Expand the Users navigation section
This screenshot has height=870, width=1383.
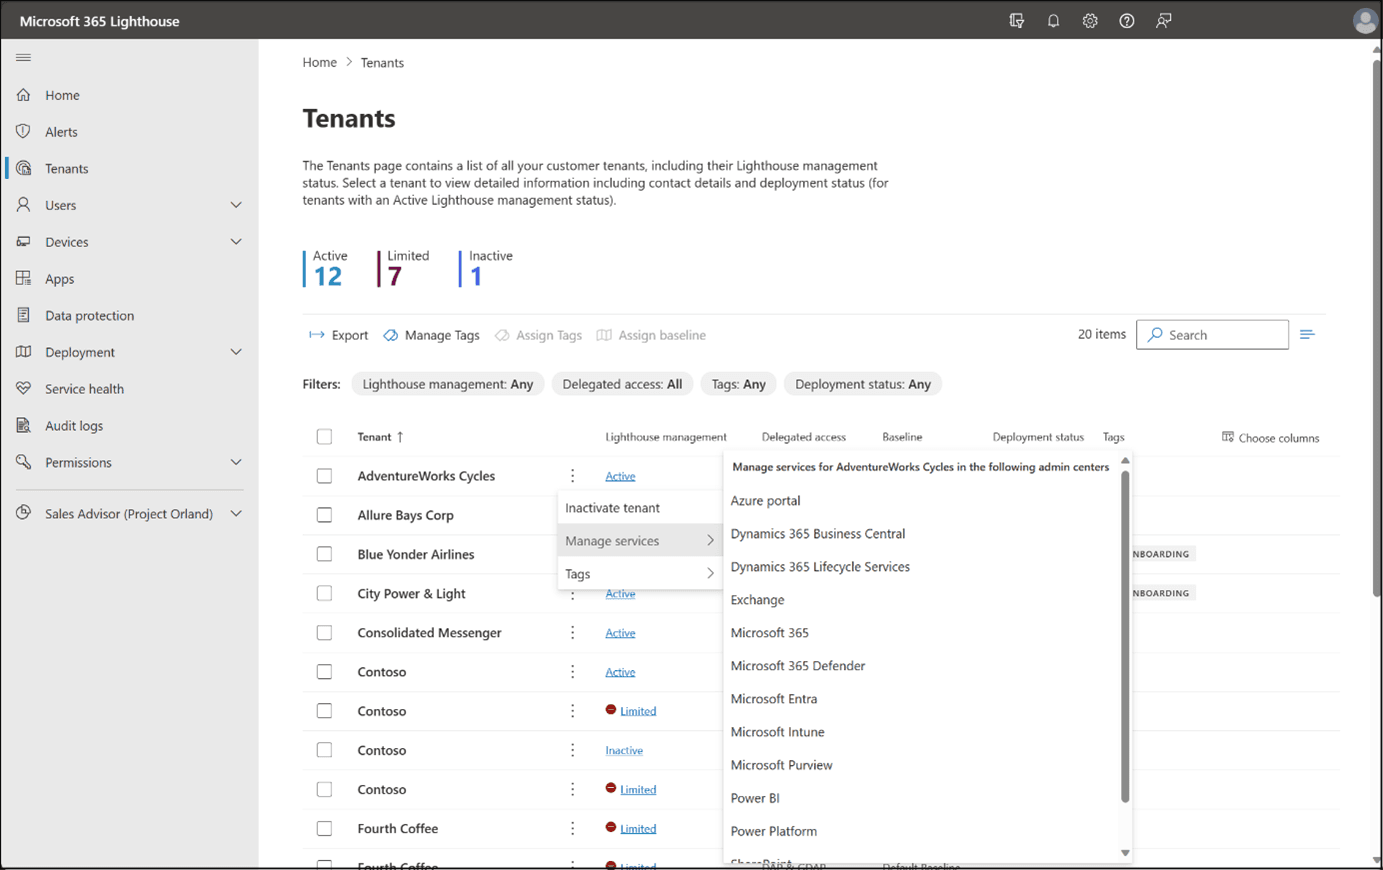236,205
